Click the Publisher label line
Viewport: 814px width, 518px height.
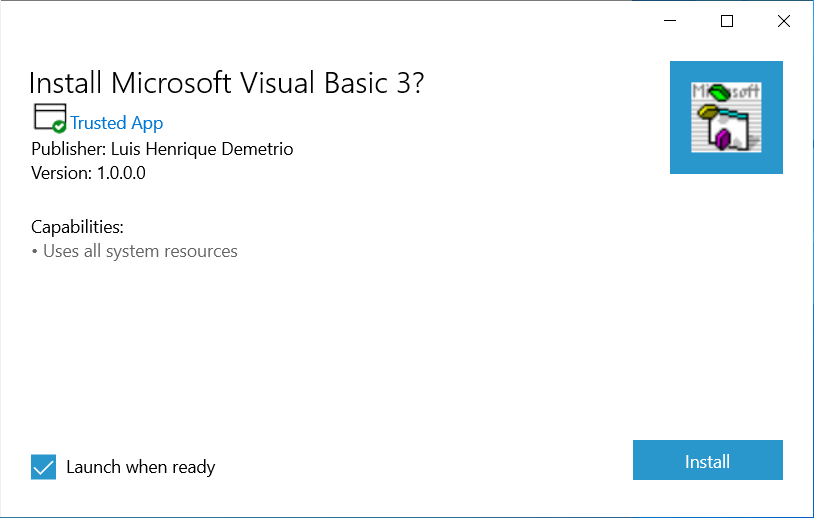(66, 149)
